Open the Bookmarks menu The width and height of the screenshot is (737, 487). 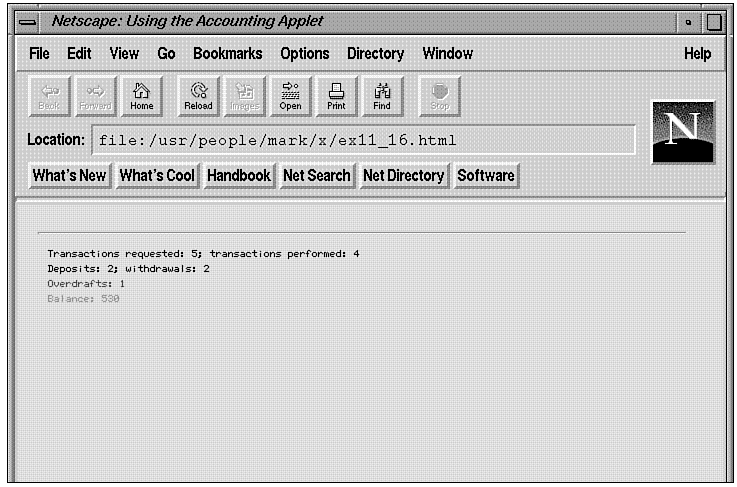(x=227, y=54)
